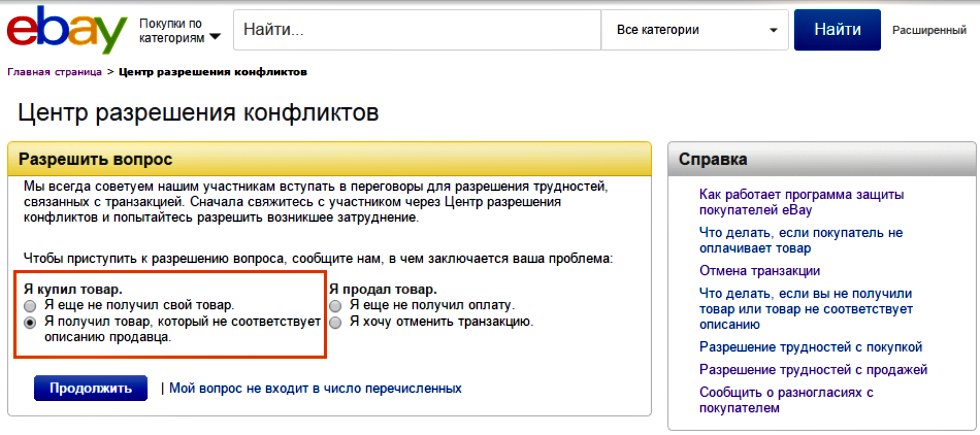Open 'Разрешение трудностей с продажей' link

(813, 370)
